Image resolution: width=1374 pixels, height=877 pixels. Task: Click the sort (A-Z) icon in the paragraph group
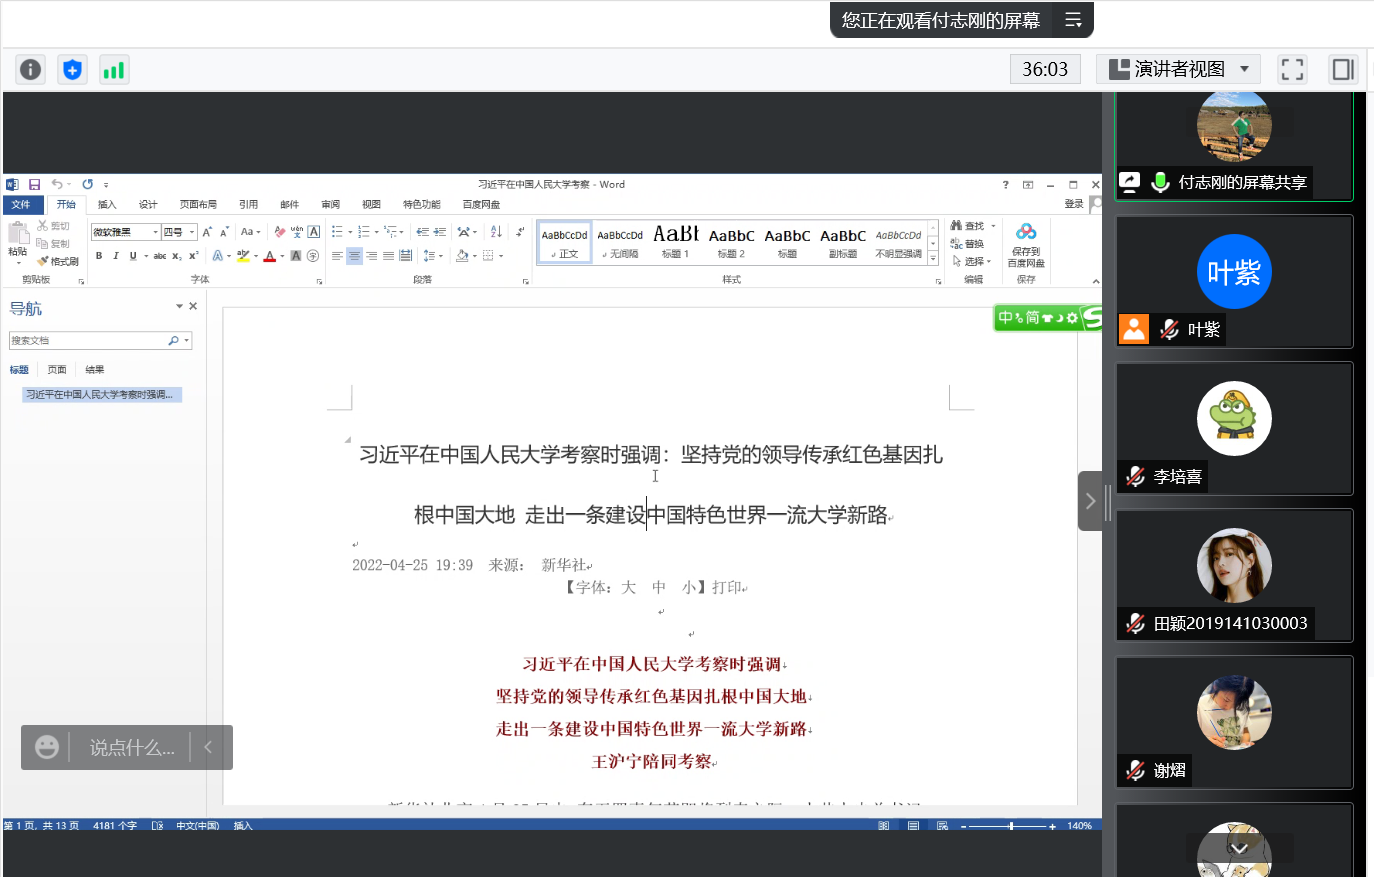pyautogui.click(x=496, y=232)
